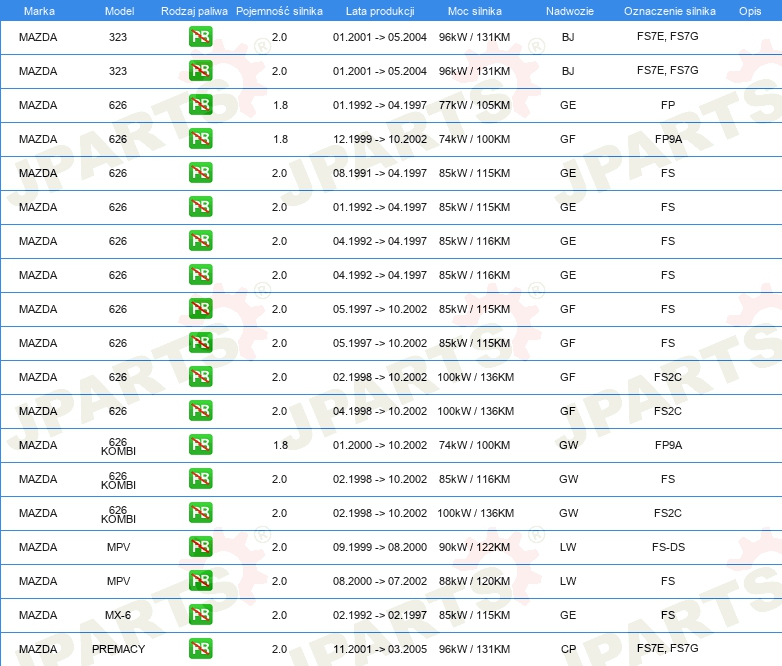Viewport: 782px width, 666px height.
Task: Click the fuel icon in the 626 02.1998 FS2C GF row
Action: [x=200, y=377]
